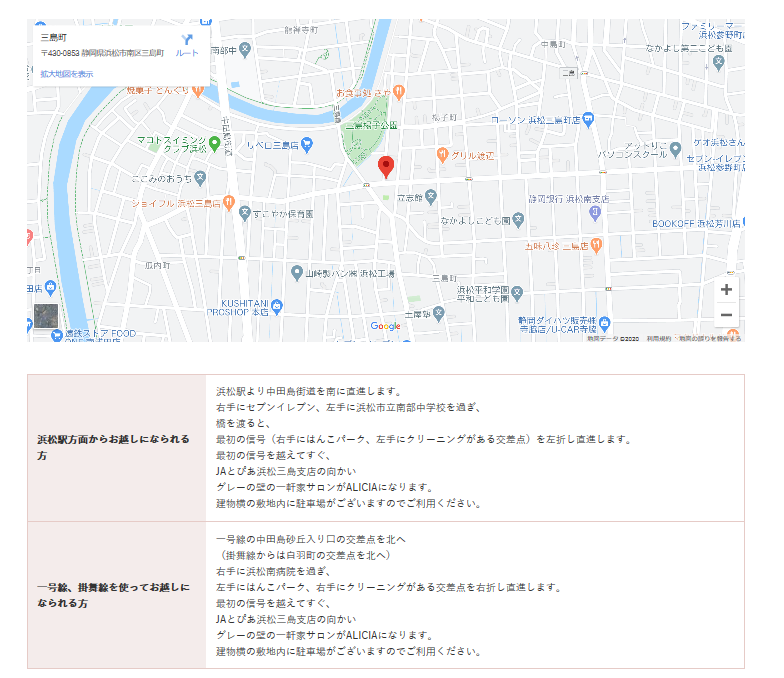Select the グリル渡辺 restaurant icon

coord(442,154)
